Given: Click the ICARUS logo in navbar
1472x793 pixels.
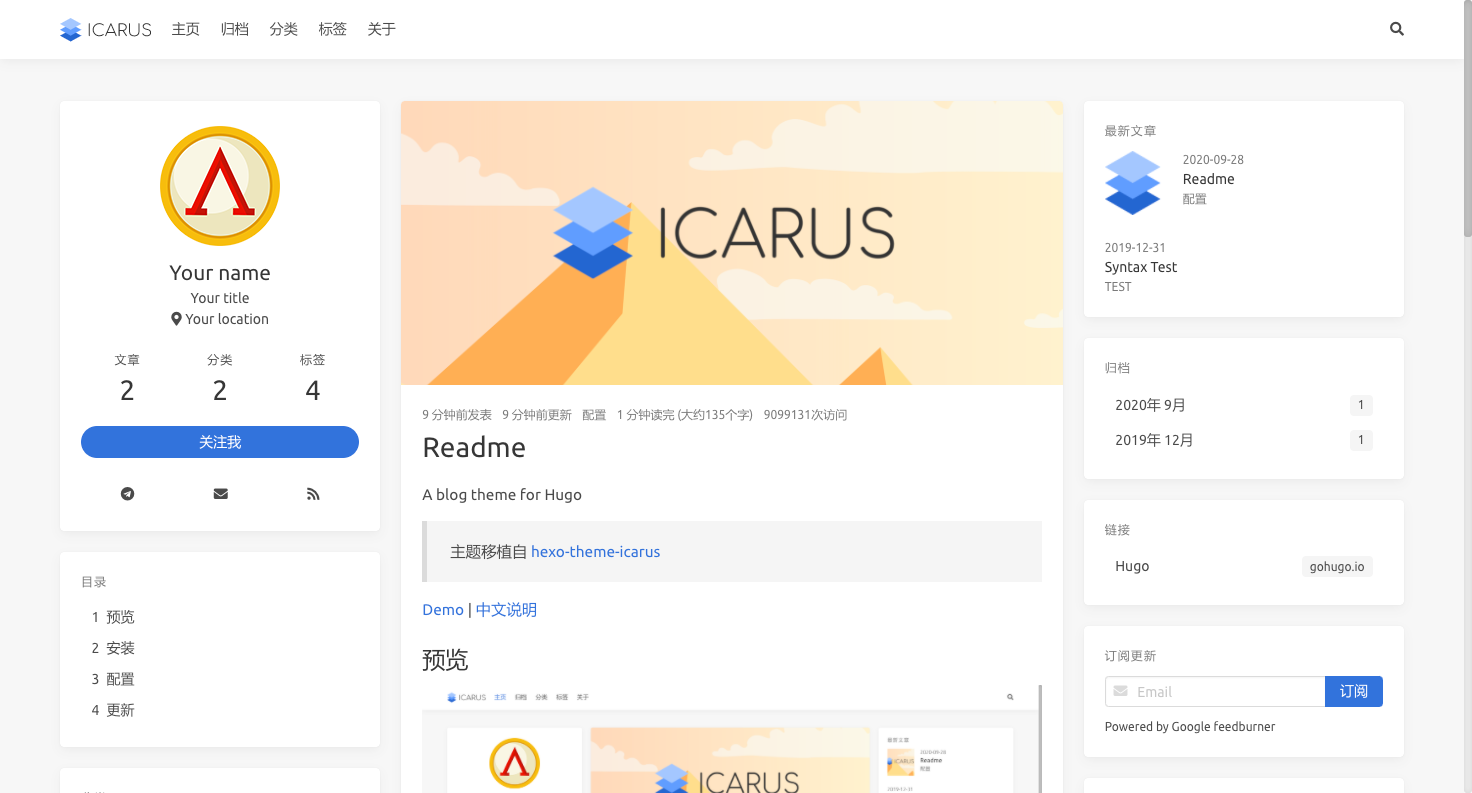Looking at the screenshot, I should (x=106, y=30).
